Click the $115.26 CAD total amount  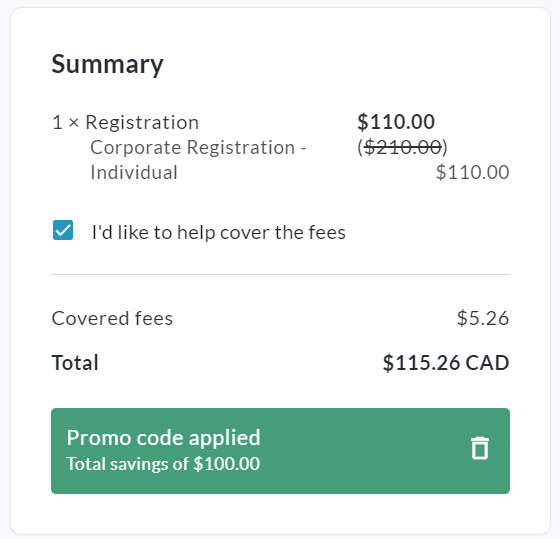tap(446, 363)
